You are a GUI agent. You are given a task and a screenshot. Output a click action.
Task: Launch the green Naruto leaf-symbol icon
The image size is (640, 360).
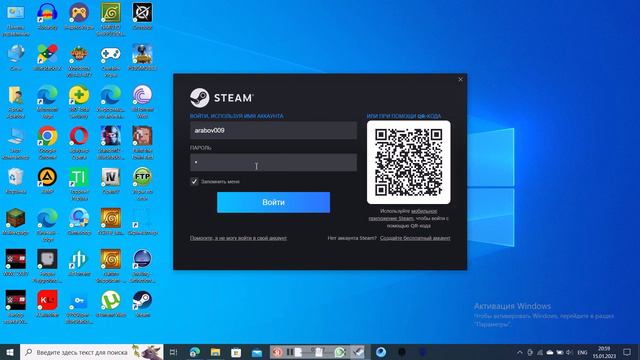click(111, 13)
